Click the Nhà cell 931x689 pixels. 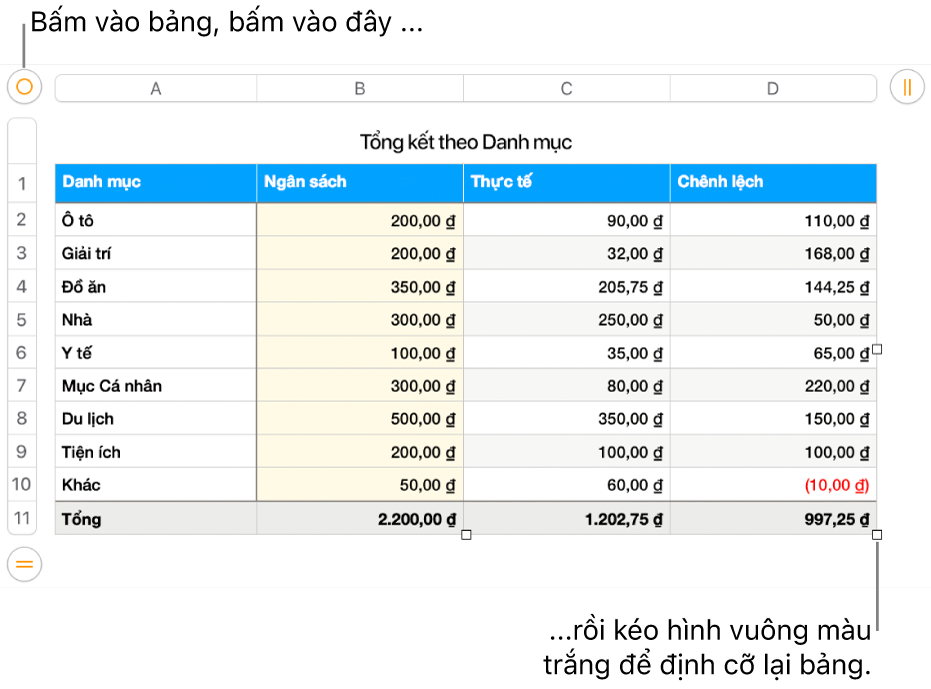[156, 320]
